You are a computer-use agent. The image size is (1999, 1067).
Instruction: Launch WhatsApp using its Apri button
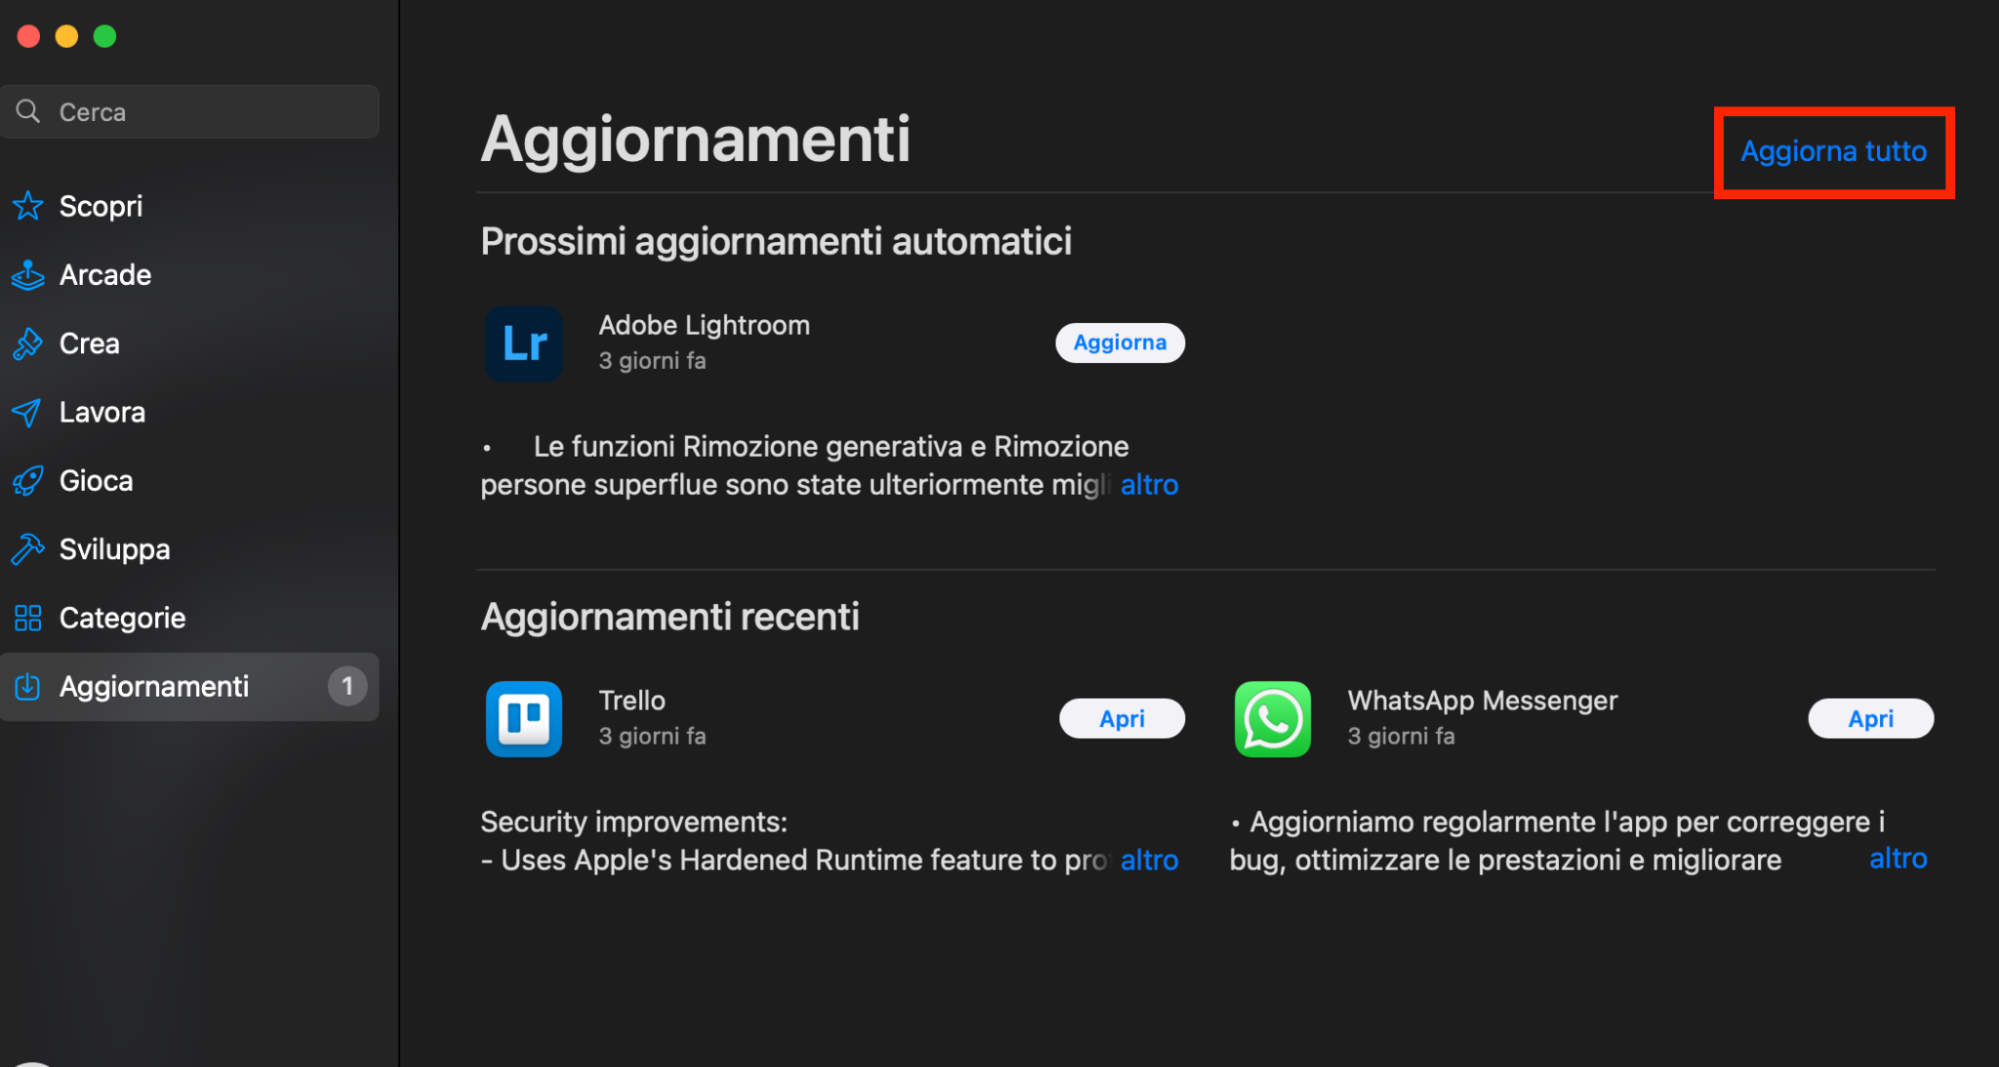click(1869, 718)
